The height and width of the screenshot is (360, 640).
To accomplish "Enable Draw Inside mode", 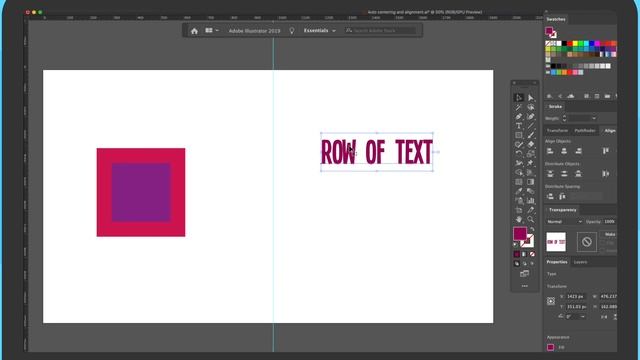I will point(532,264).
